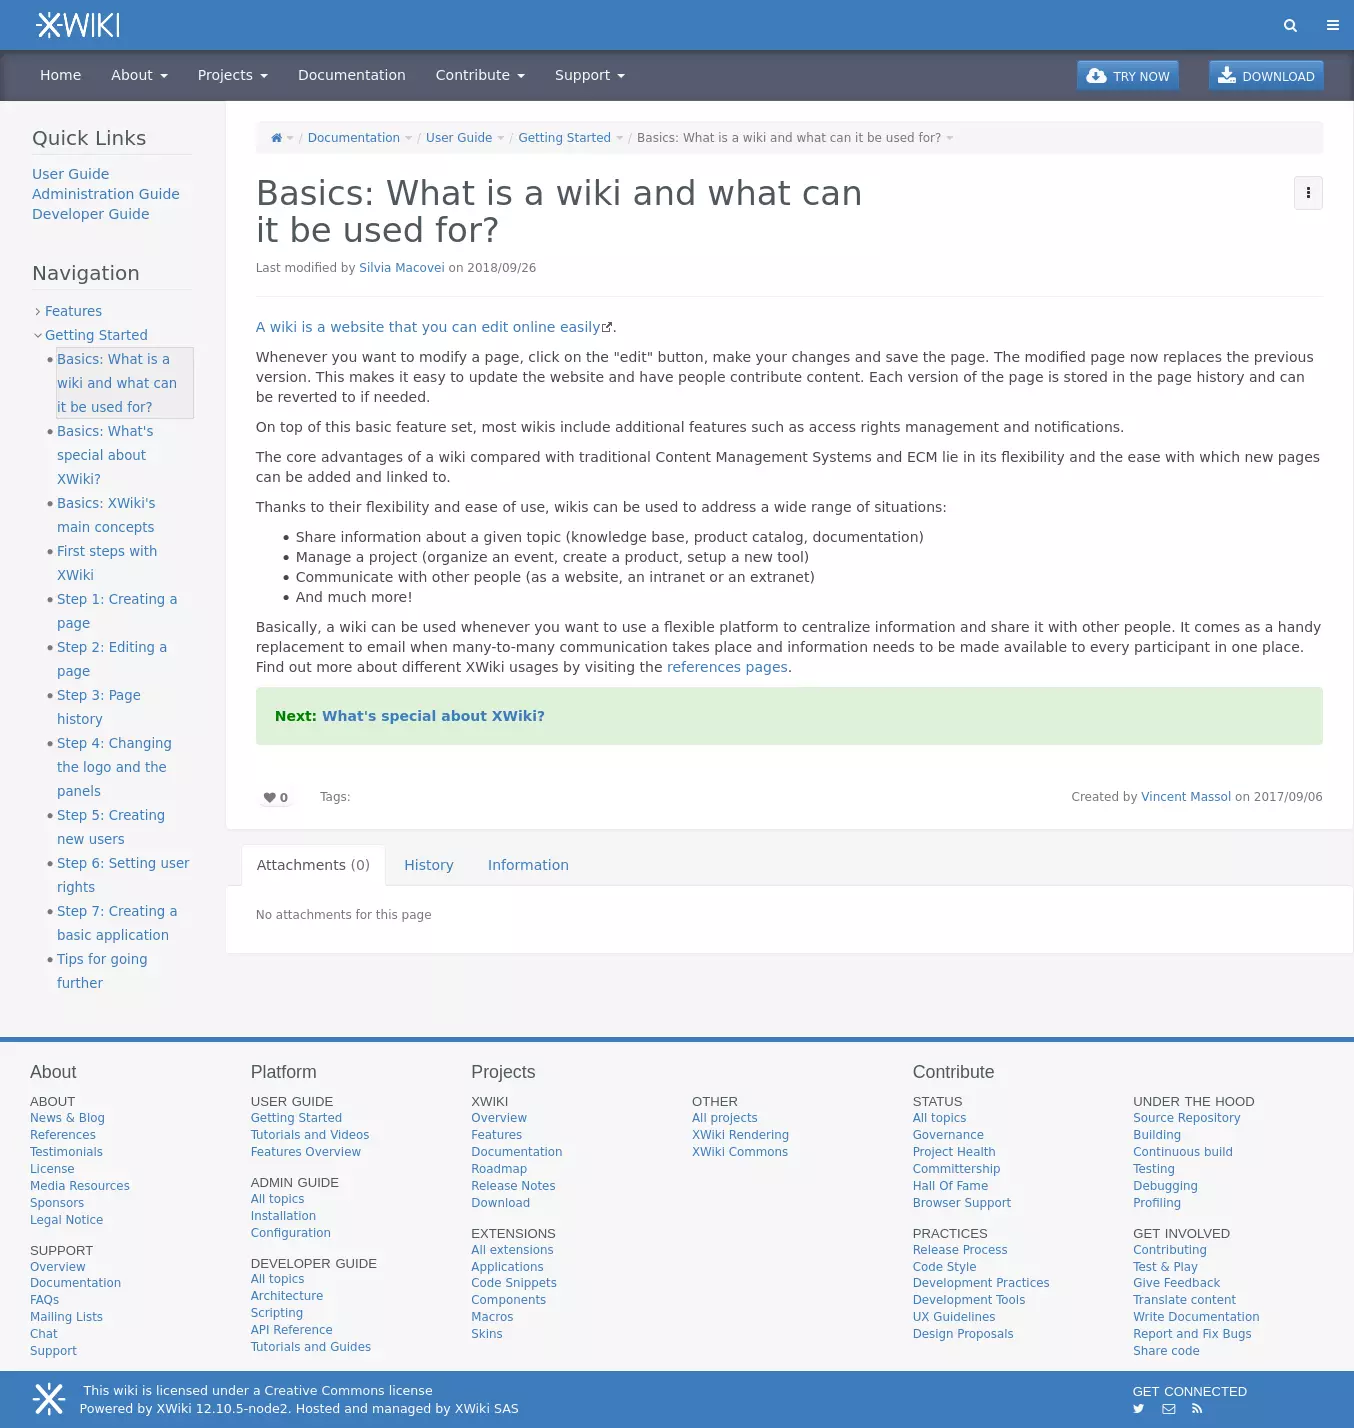Open UX Guidelines footer link
This screenshot has height=1428, width=1354.
(954, 1317)
